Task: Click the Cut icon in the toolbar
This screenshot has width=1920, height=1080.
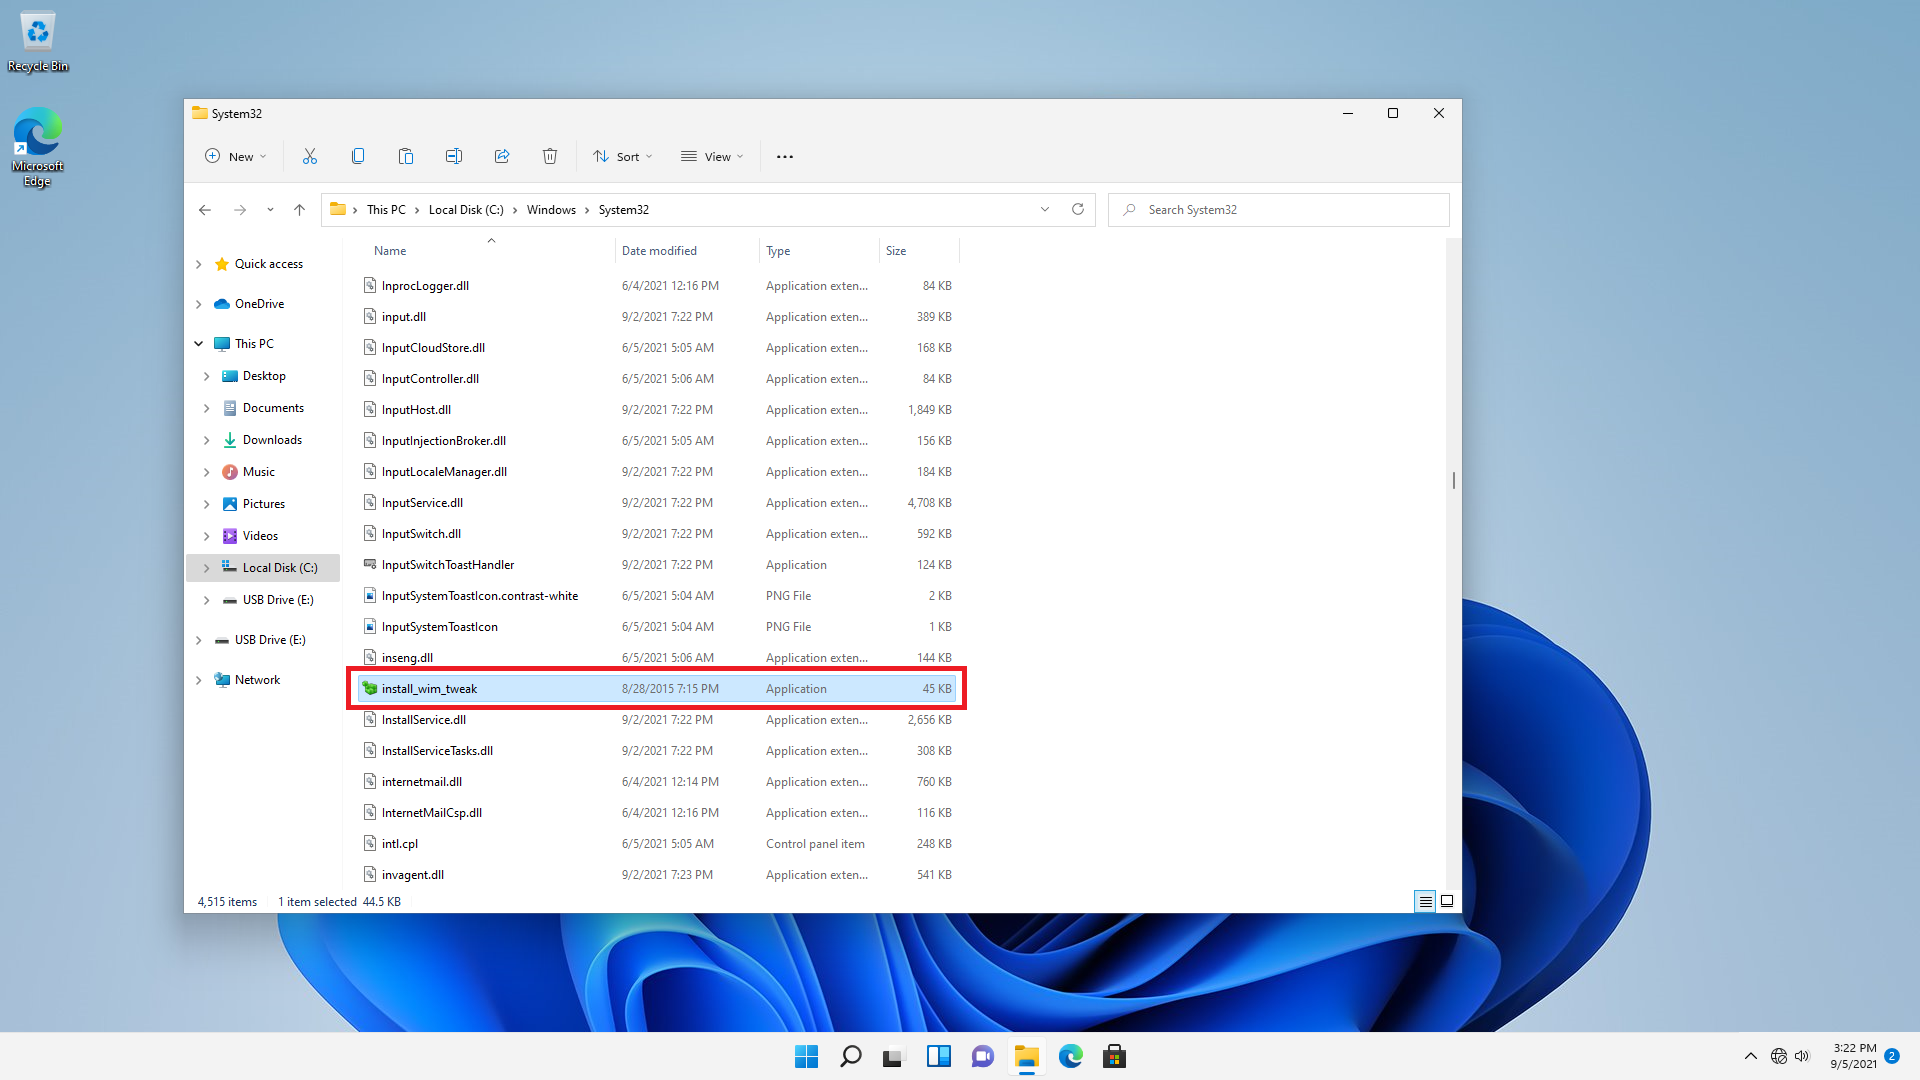Action: (310, 156)
